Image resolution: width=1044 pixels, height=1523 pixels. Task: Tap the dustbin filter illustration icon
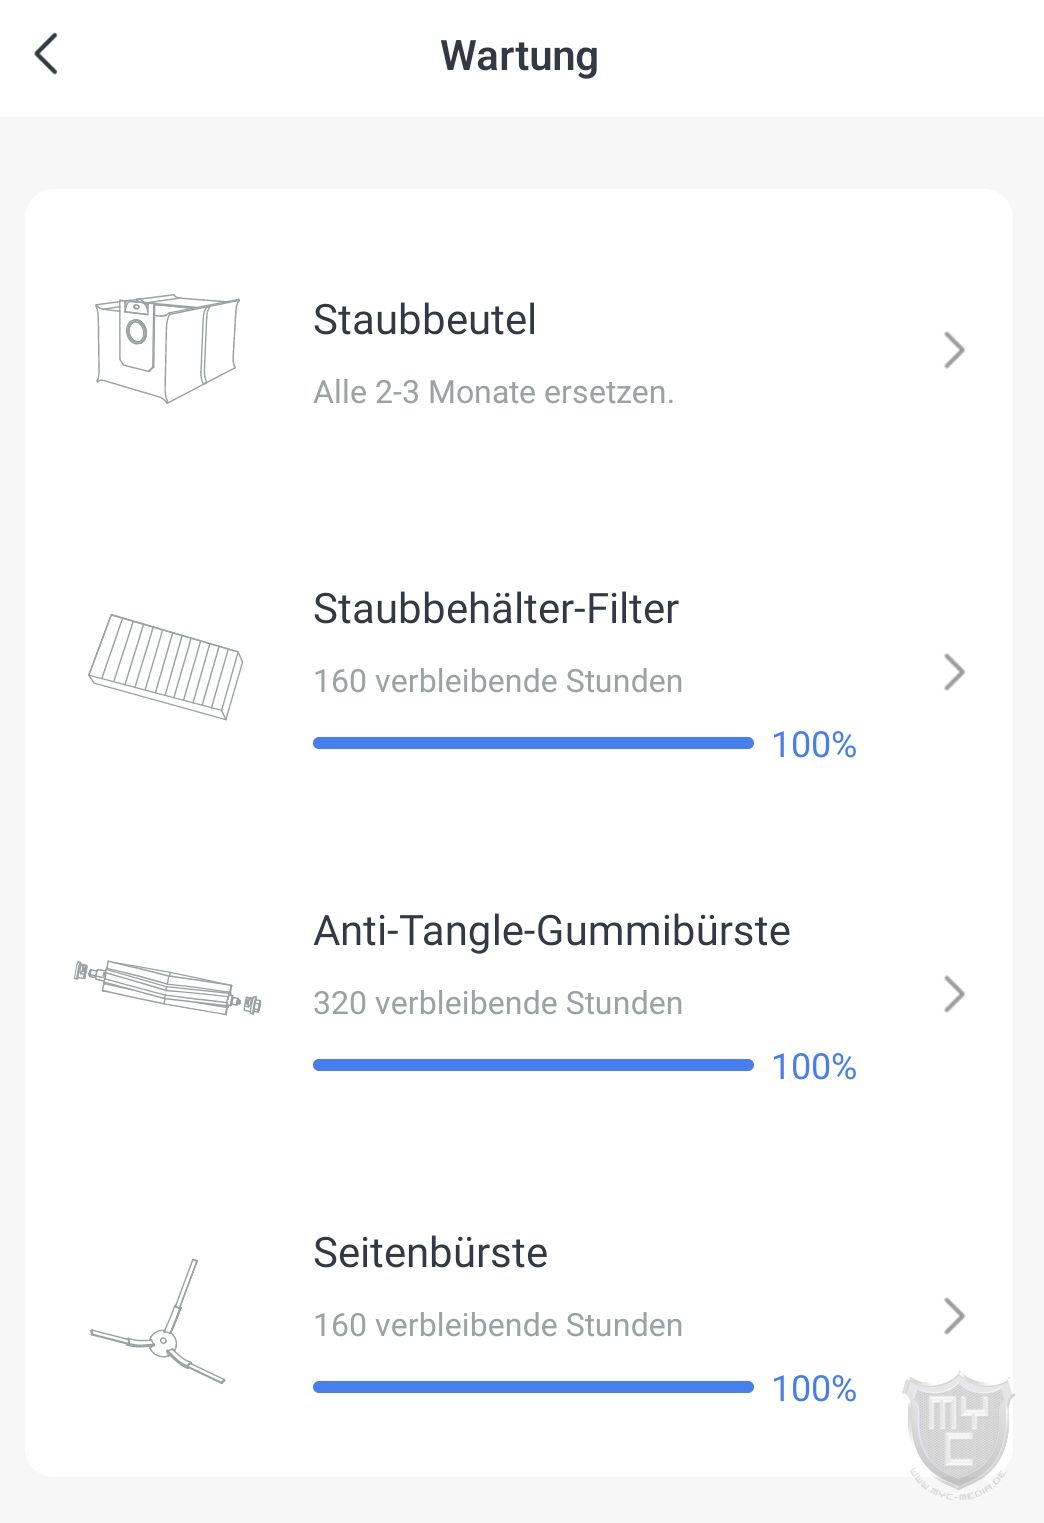(166, 666)
